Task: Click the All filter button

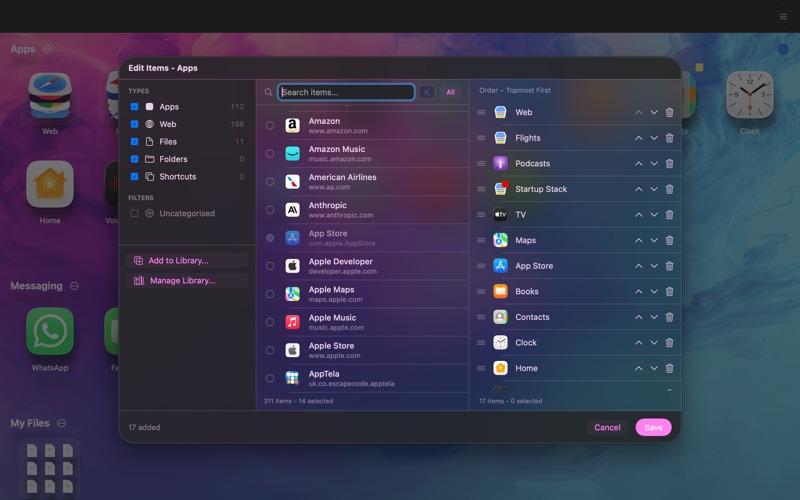Action: (451, 92)
